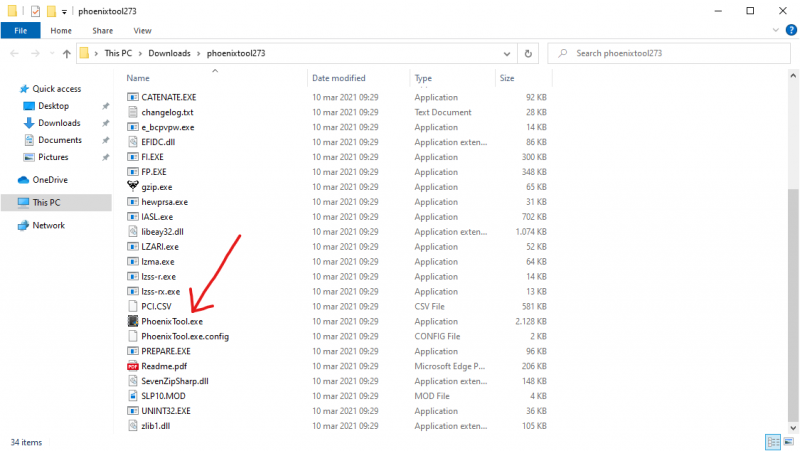Select the PhoenixTool.exe.config file
Image resolution: width=800 pixels, height=451 pixels.
(185, 336)
